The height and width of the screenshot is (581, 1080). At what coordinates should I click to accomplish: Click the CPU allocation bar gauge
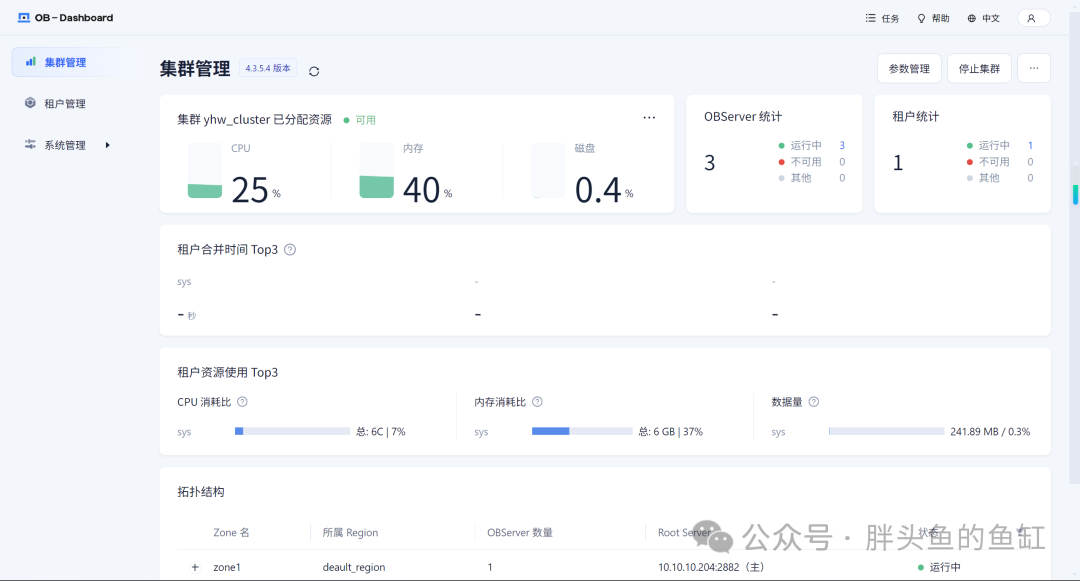[x=205, y=171]
